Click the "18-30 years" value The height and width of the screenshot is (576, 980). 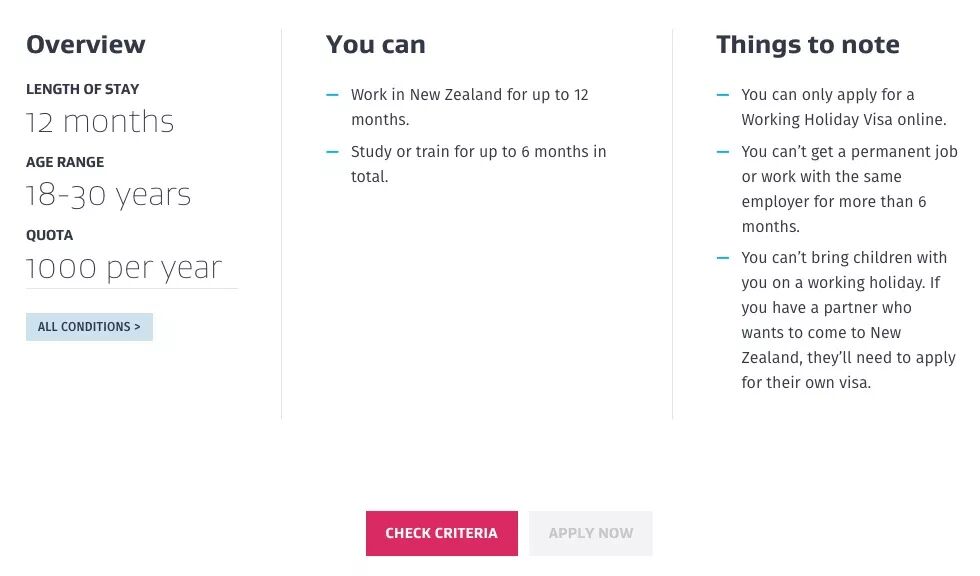pos(108,195)
